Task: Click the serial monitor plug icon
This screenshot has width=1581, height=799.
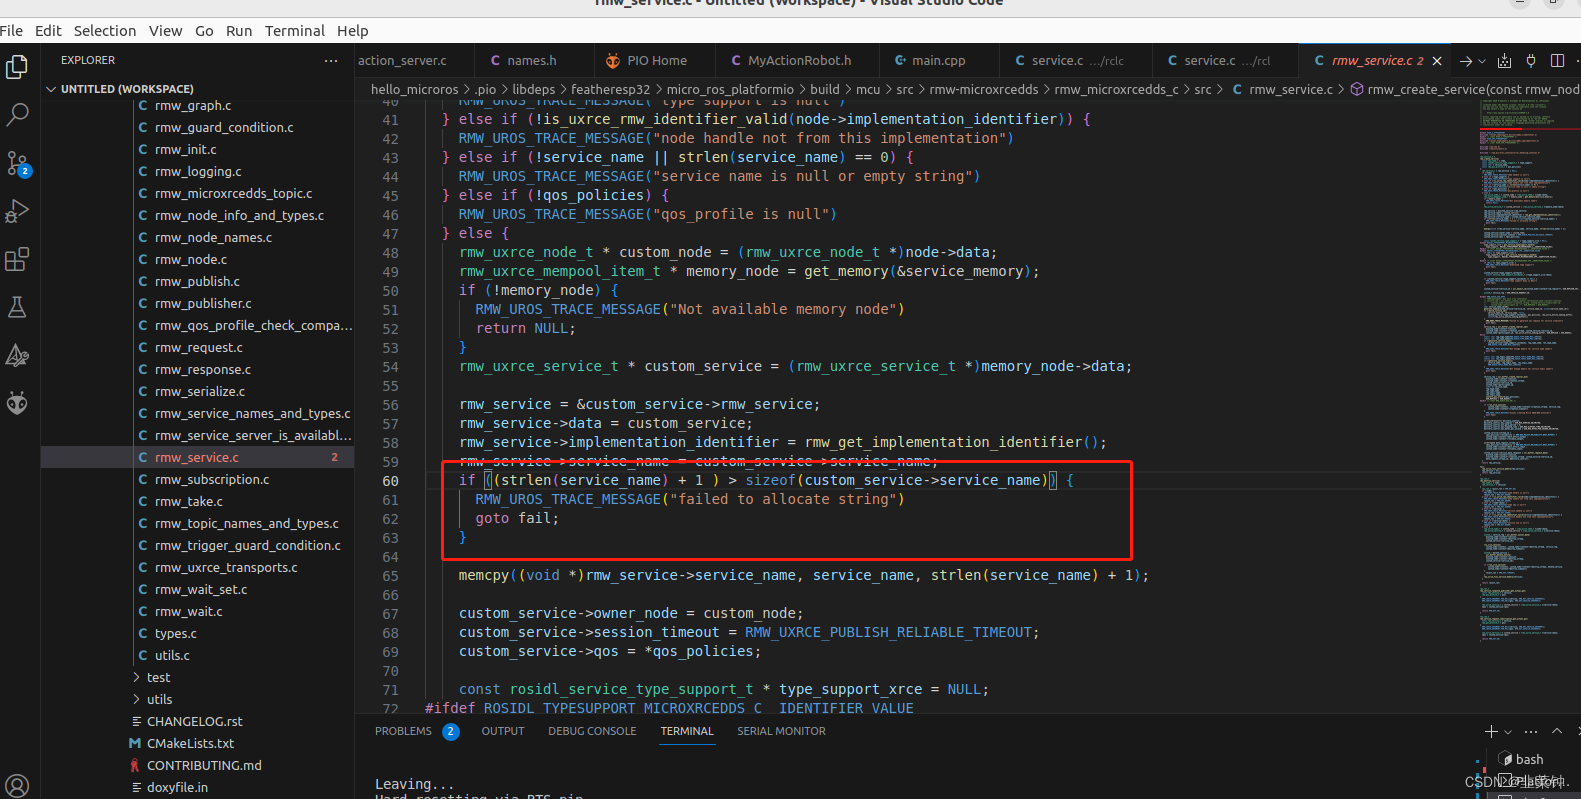Action: (1531, 61)
